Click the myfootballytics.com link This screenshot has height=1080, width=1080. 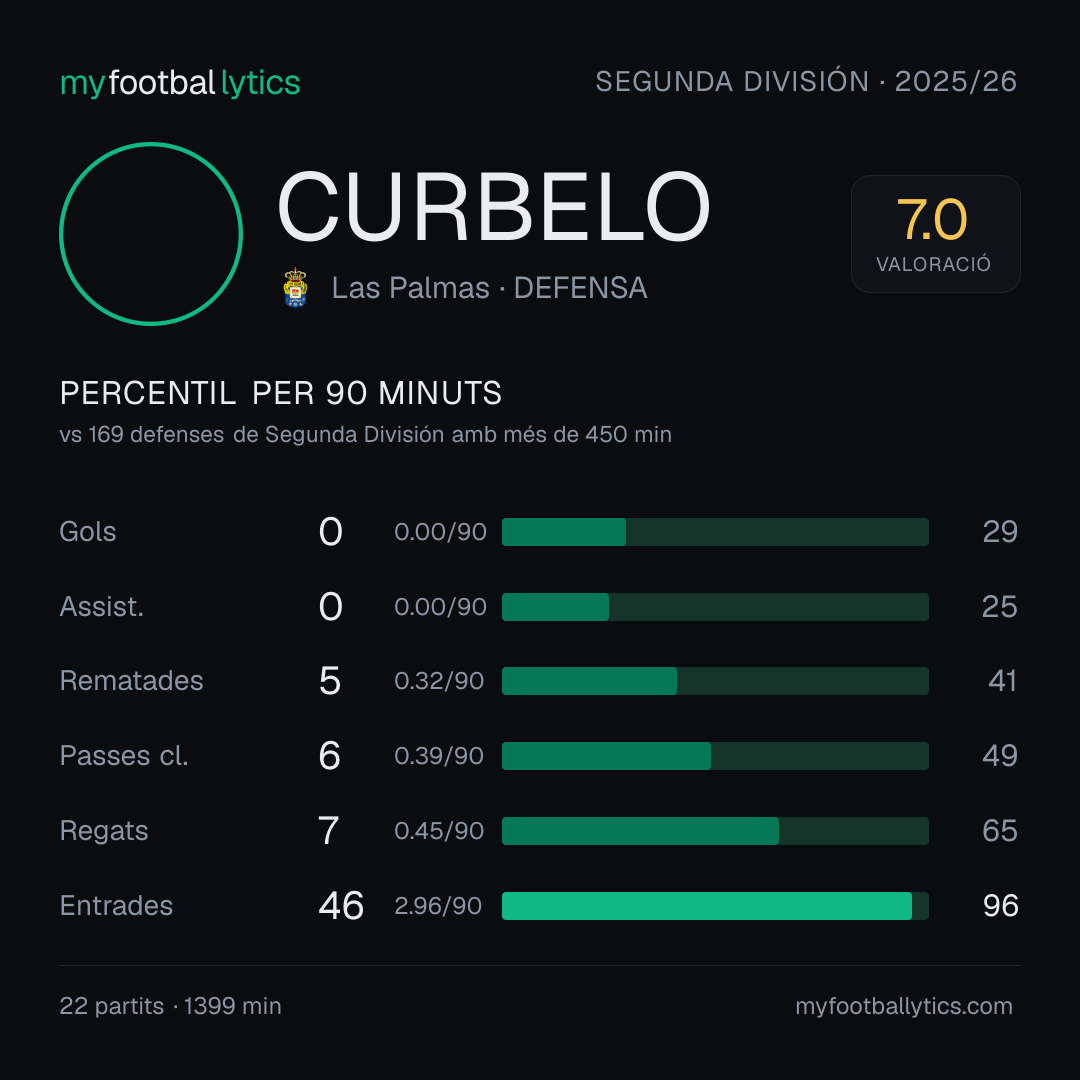(904, 1006)
